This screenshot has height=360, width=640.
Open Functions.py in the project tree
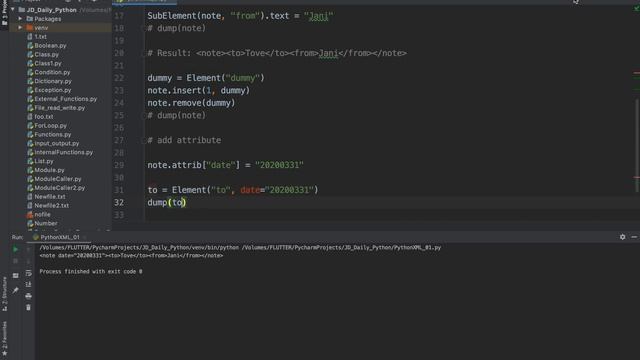(49, 134)
